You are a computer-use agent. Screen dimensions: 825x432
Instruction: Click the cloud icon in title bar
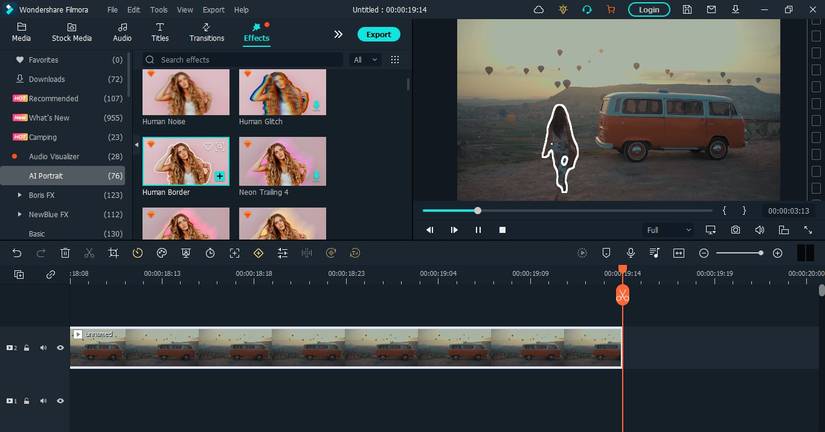[539, 9]
